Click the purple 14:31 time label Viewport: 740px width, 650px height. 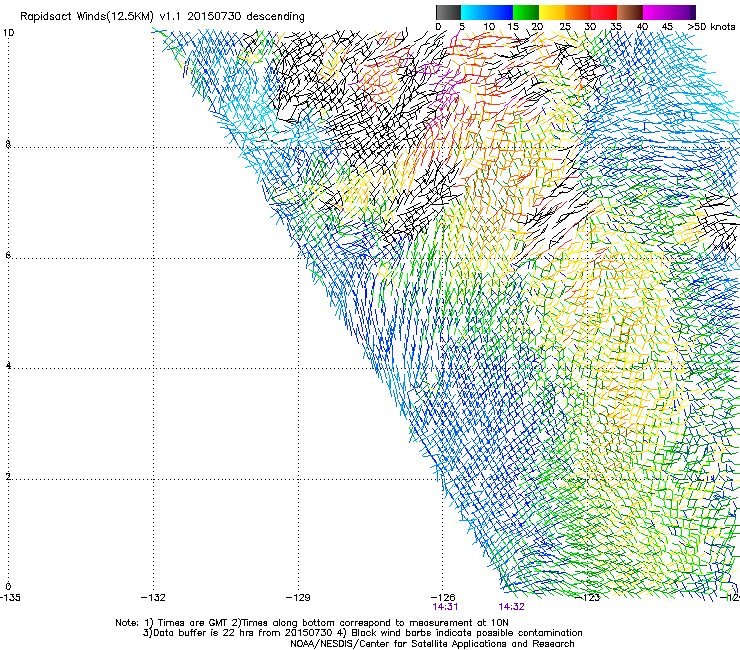pos(445,607)
